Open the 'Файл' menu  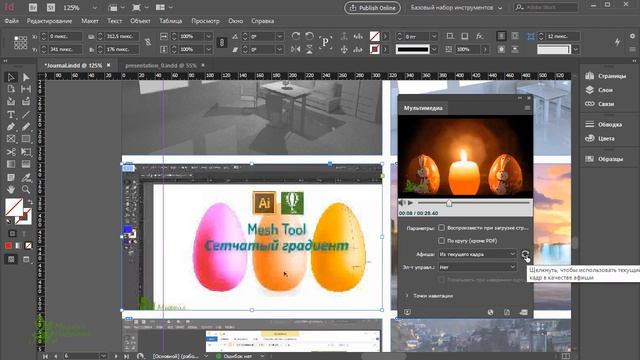click(11, 21)
